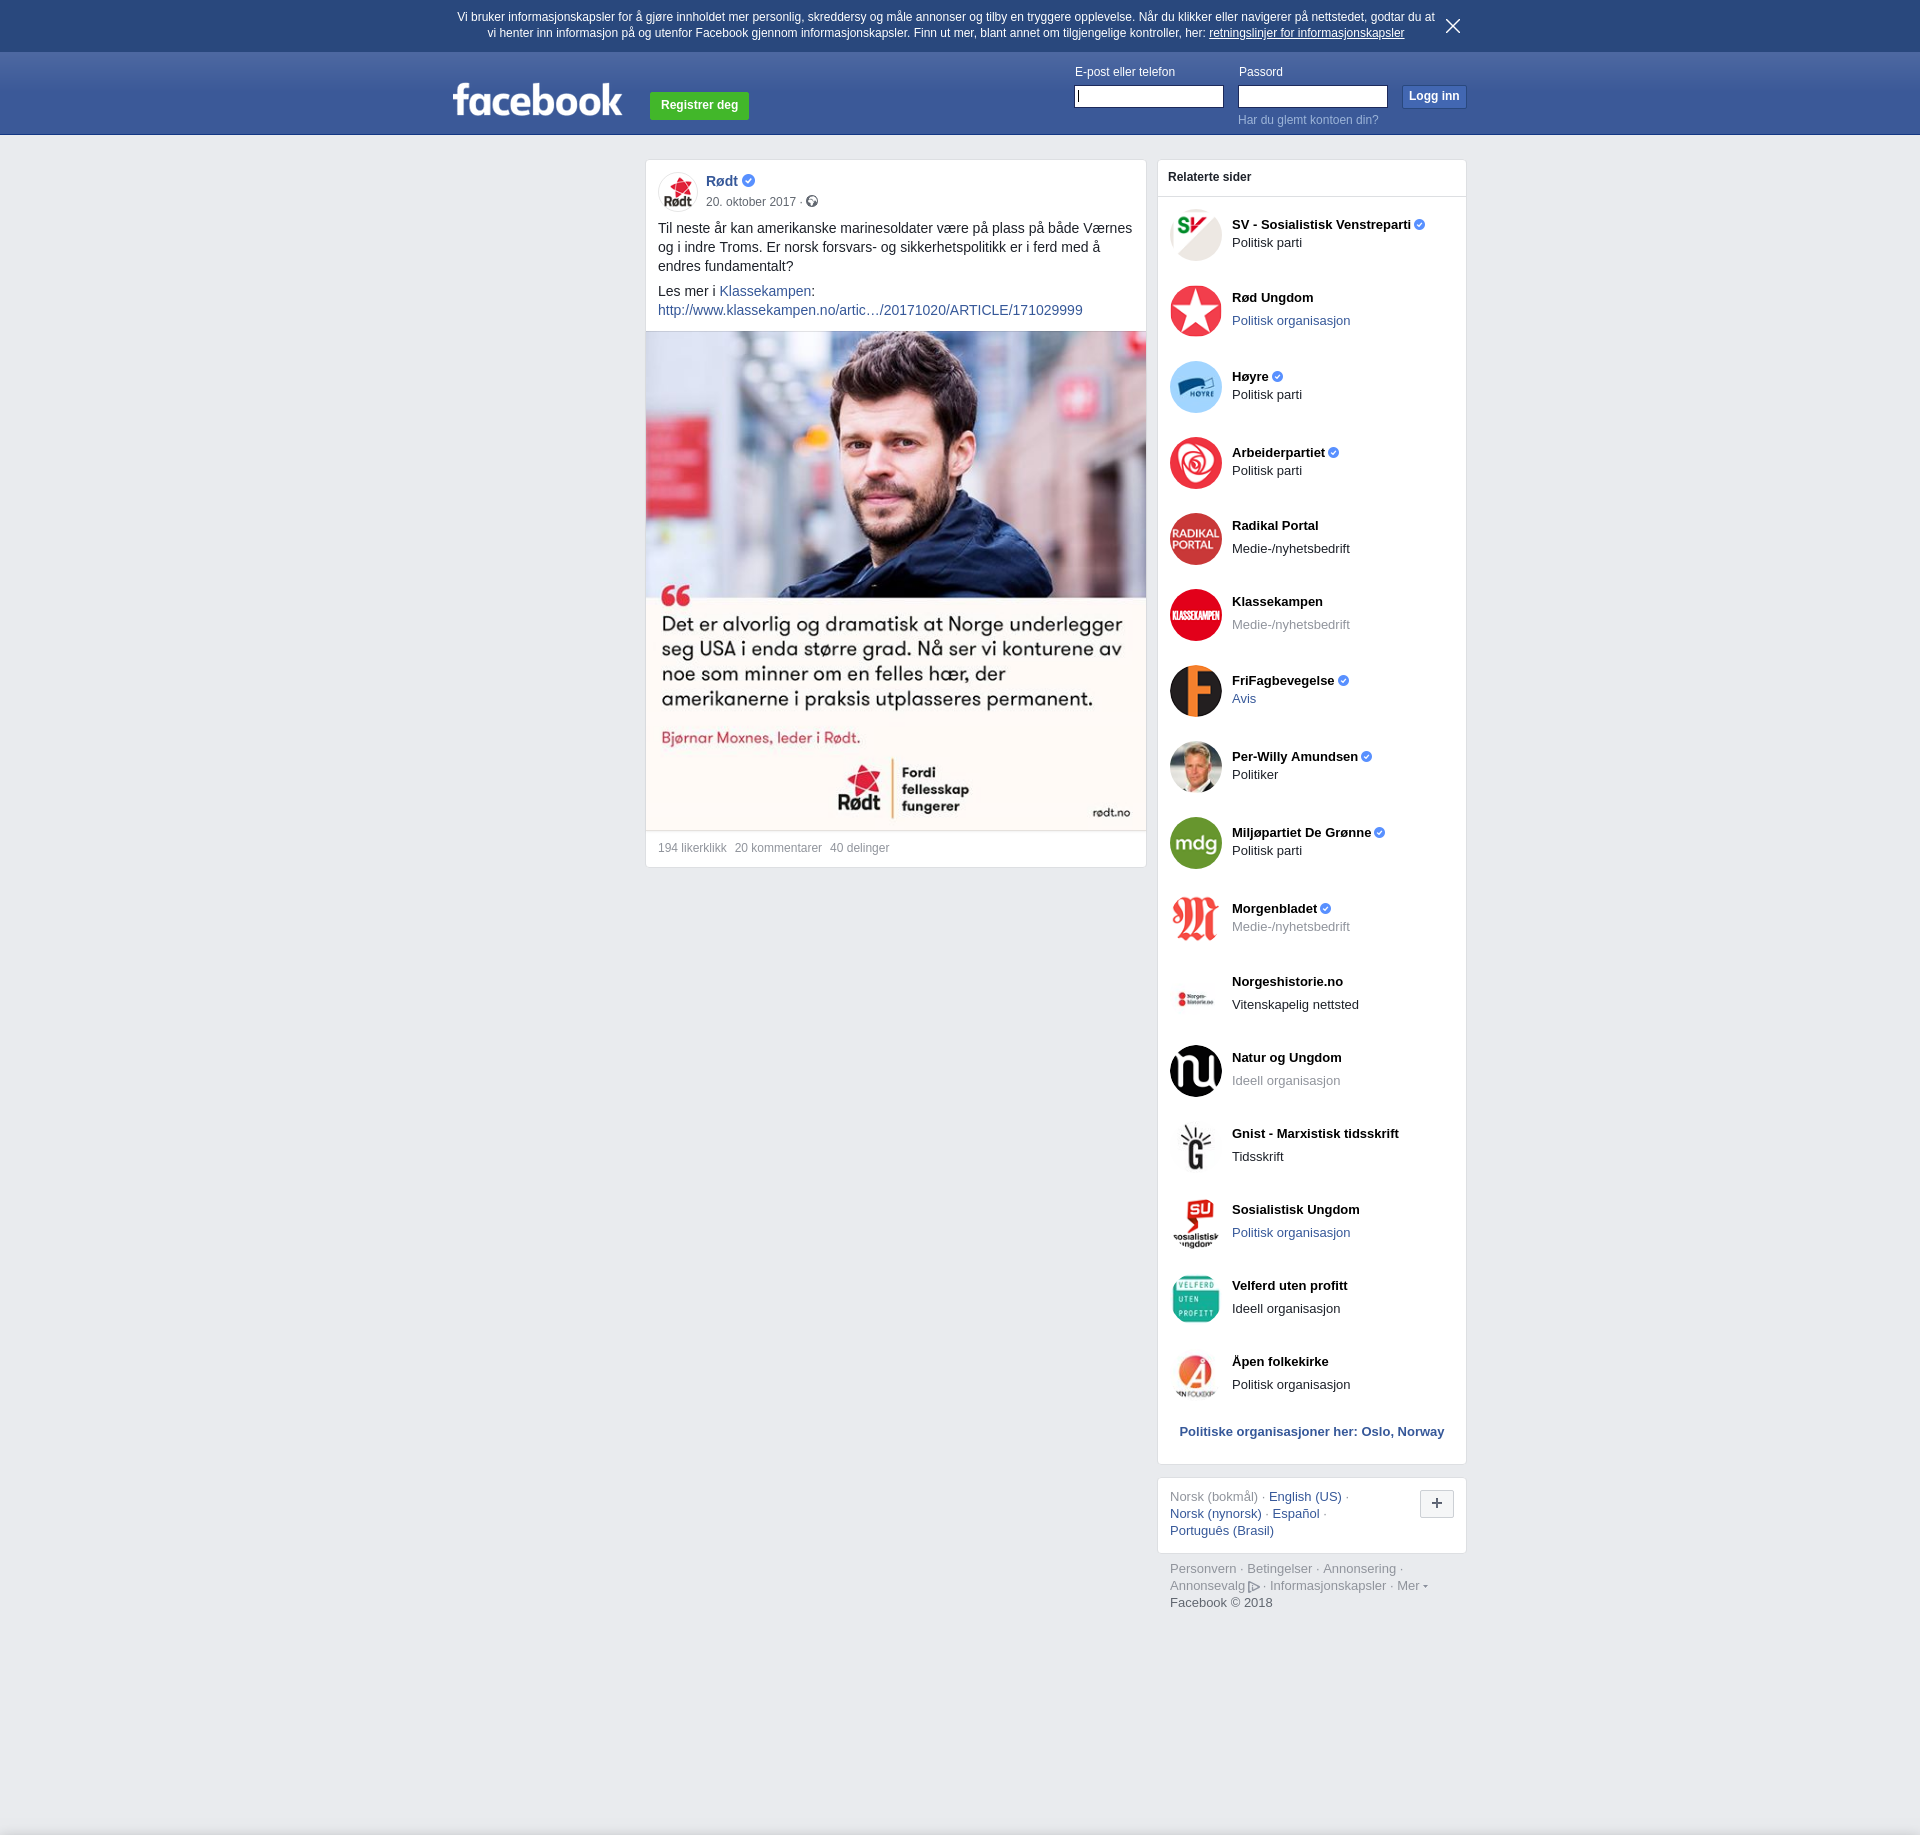
Task: Open Morgenbladet name link
Action: click(x=1274, y=909)
